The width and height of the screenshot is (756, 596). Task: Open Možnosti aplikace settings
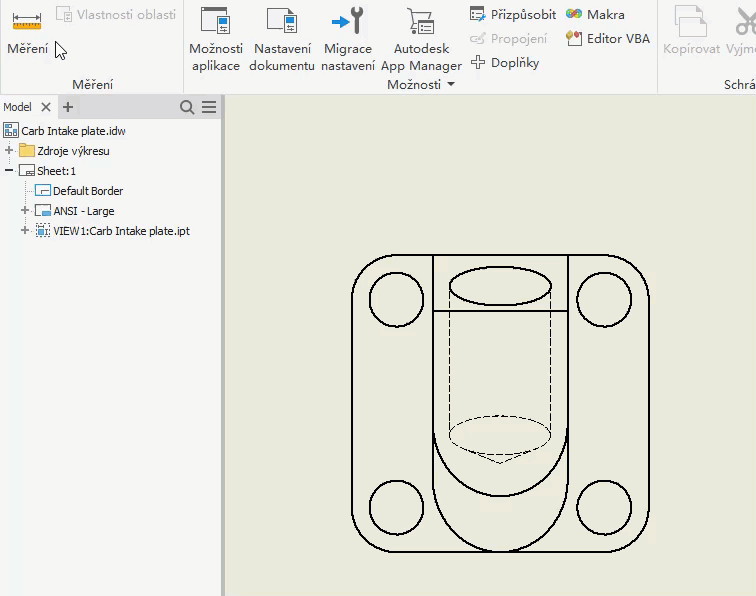[x=215, y=38]
